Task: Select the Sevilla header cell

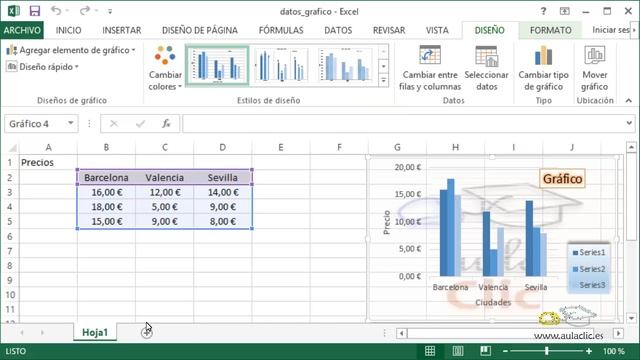Action: (x=223, y=178)
